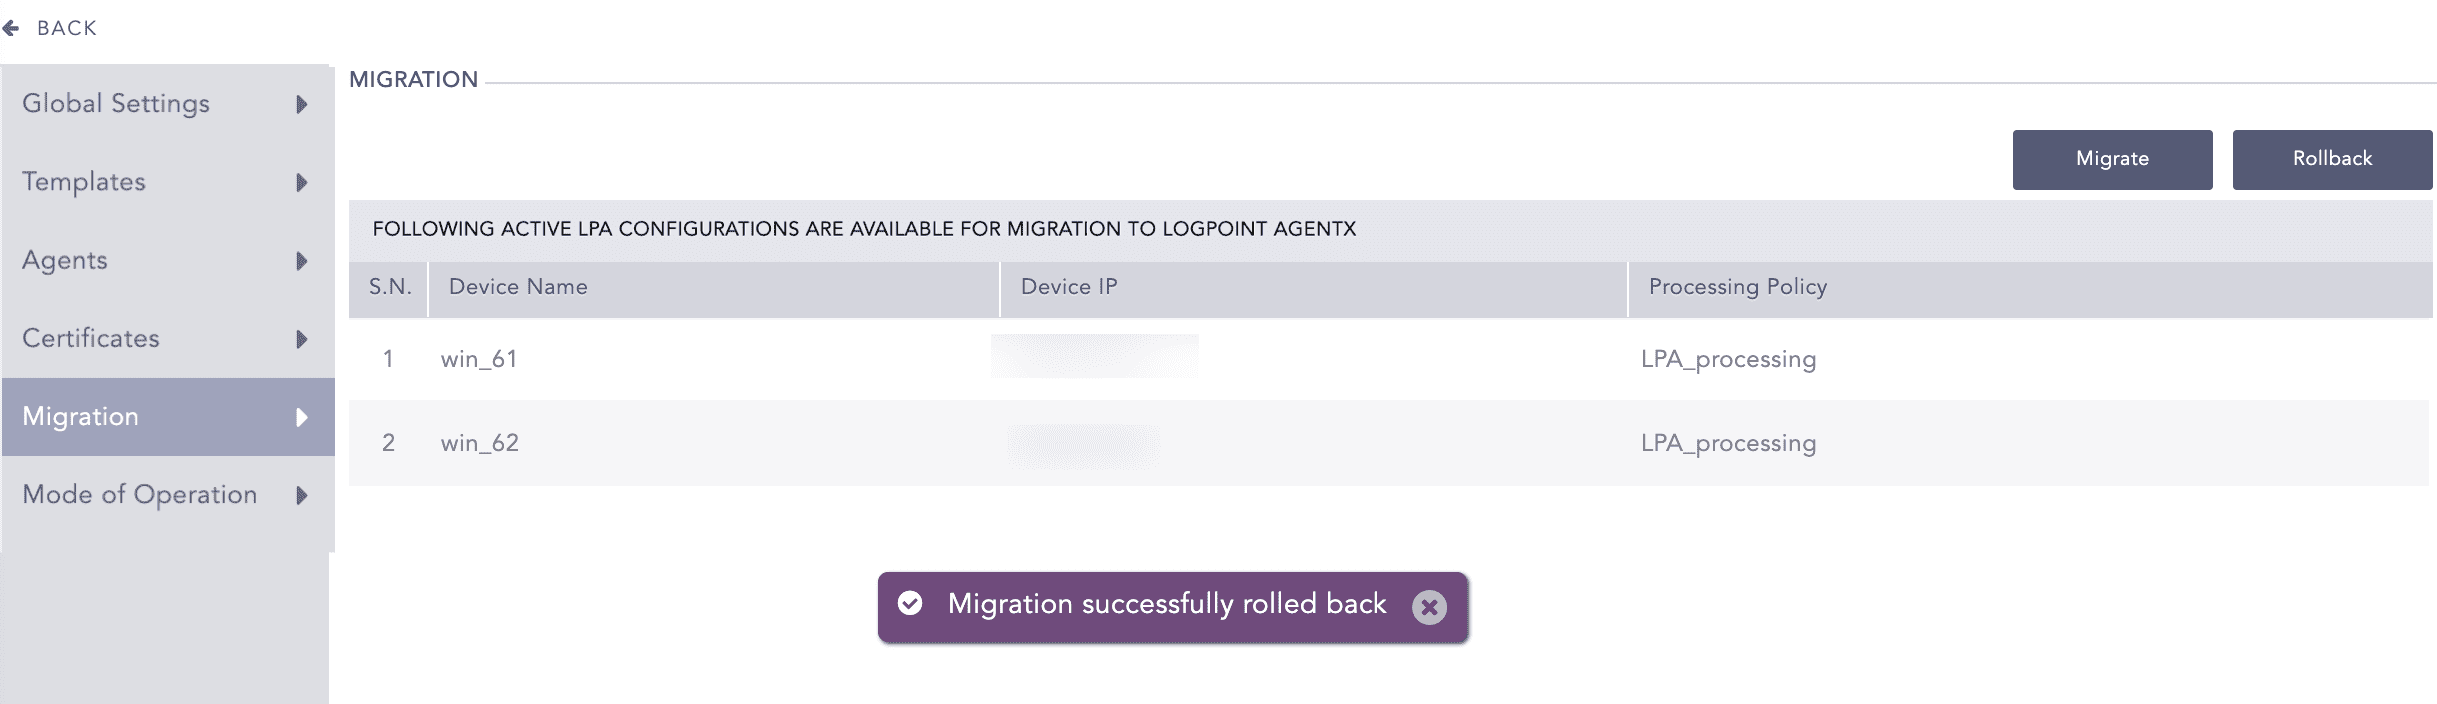The width and height of the screenshot is (2437, 704).
Task: Click the Device Name column header
Action: tap(518, 287)
